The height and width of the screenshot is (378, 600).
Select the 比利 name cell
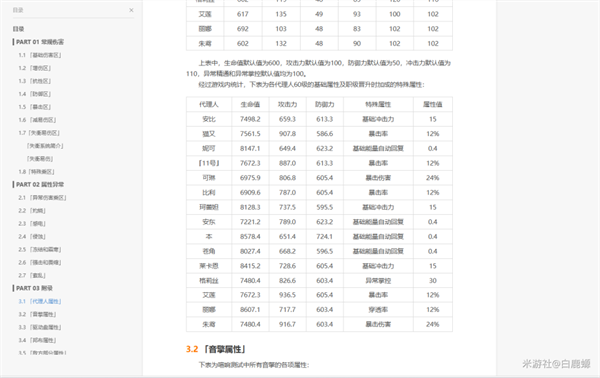209,192
